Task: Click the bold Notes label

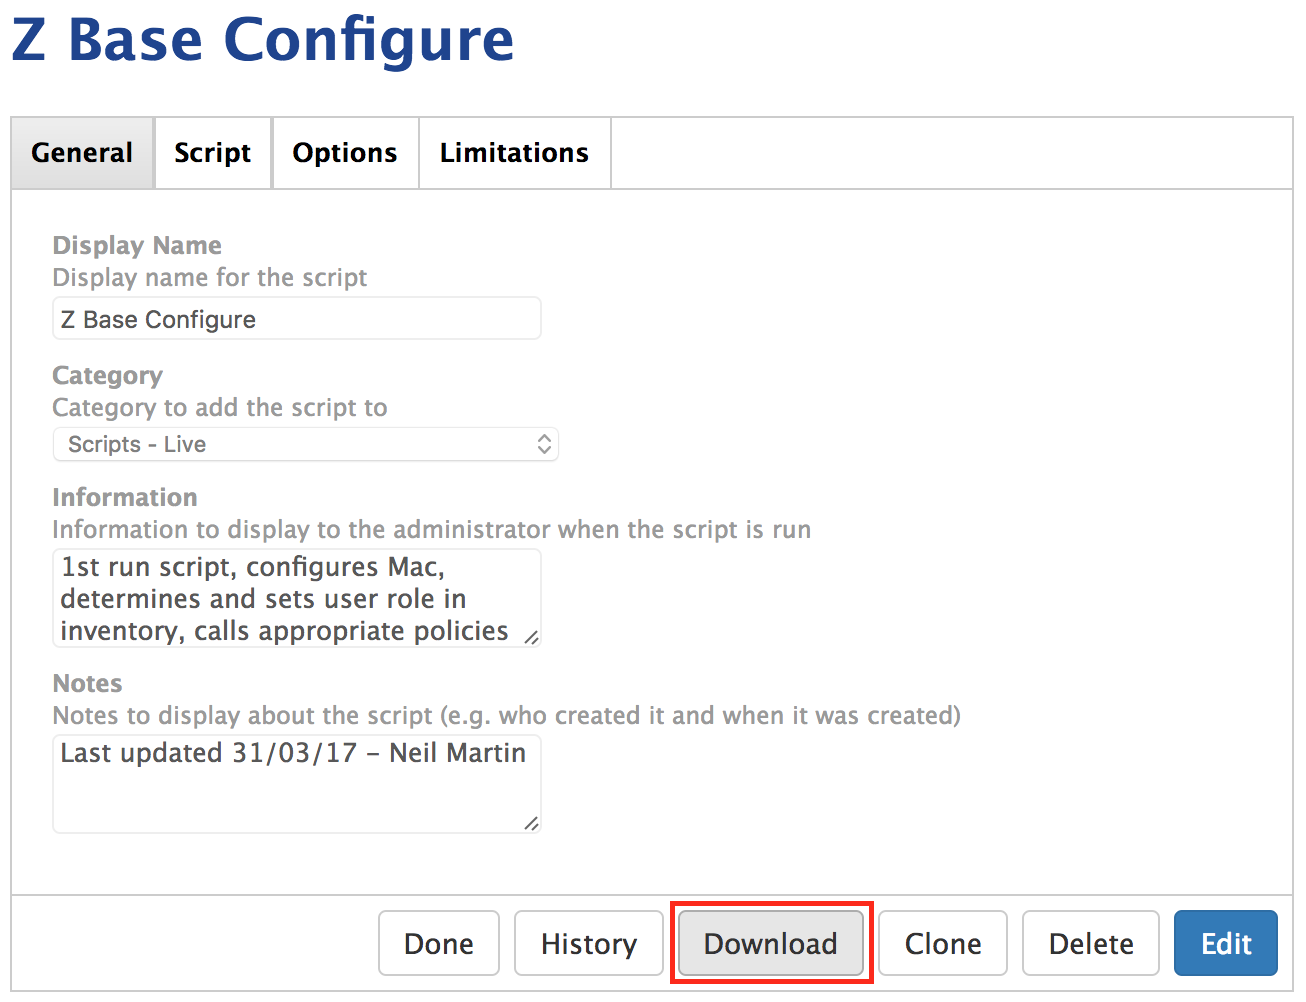Action: click(x=87, y=684)
